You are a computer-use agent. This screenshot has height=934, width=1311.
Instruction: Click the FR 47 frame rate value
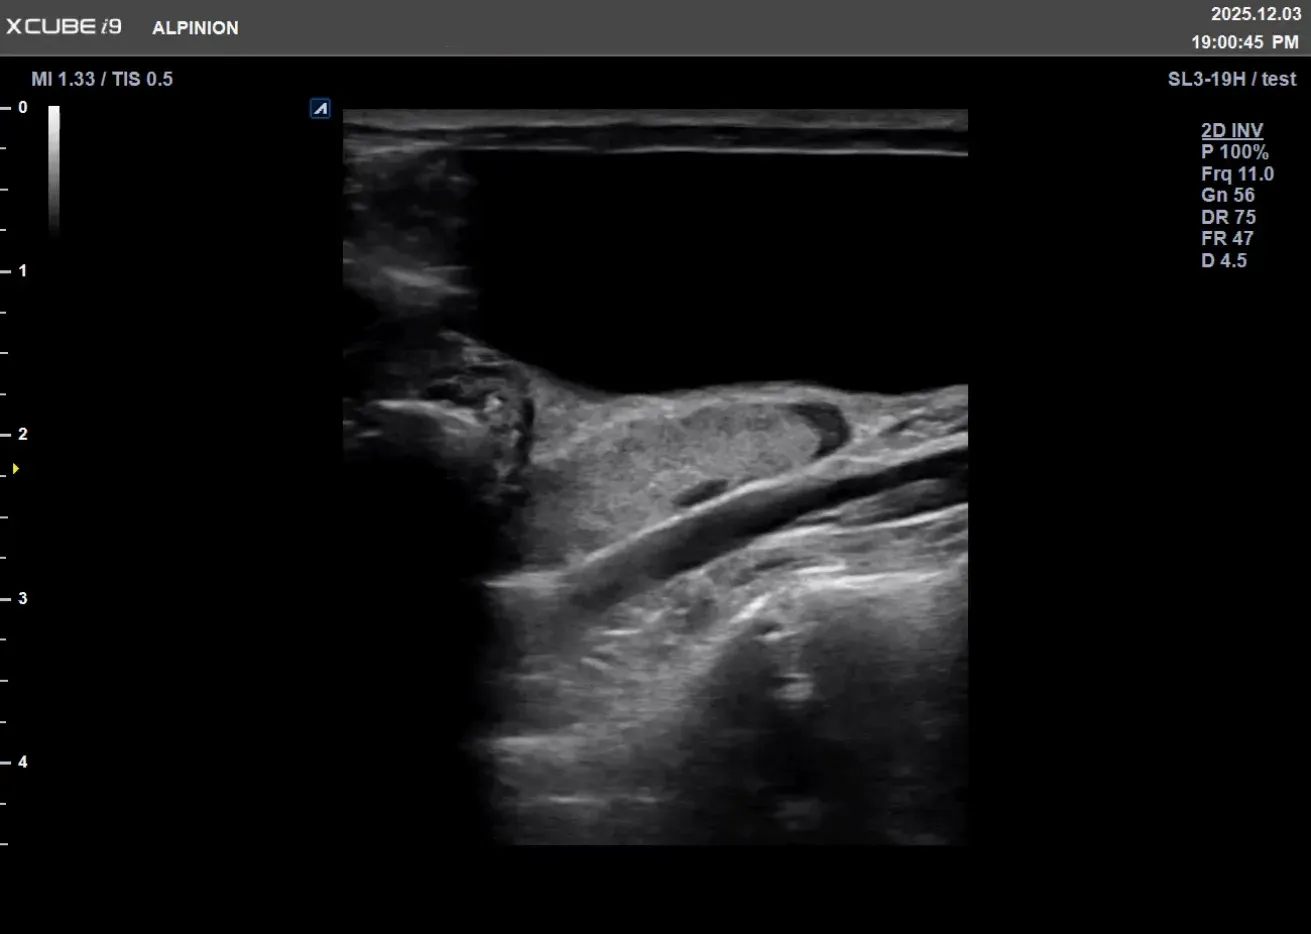1227,239
